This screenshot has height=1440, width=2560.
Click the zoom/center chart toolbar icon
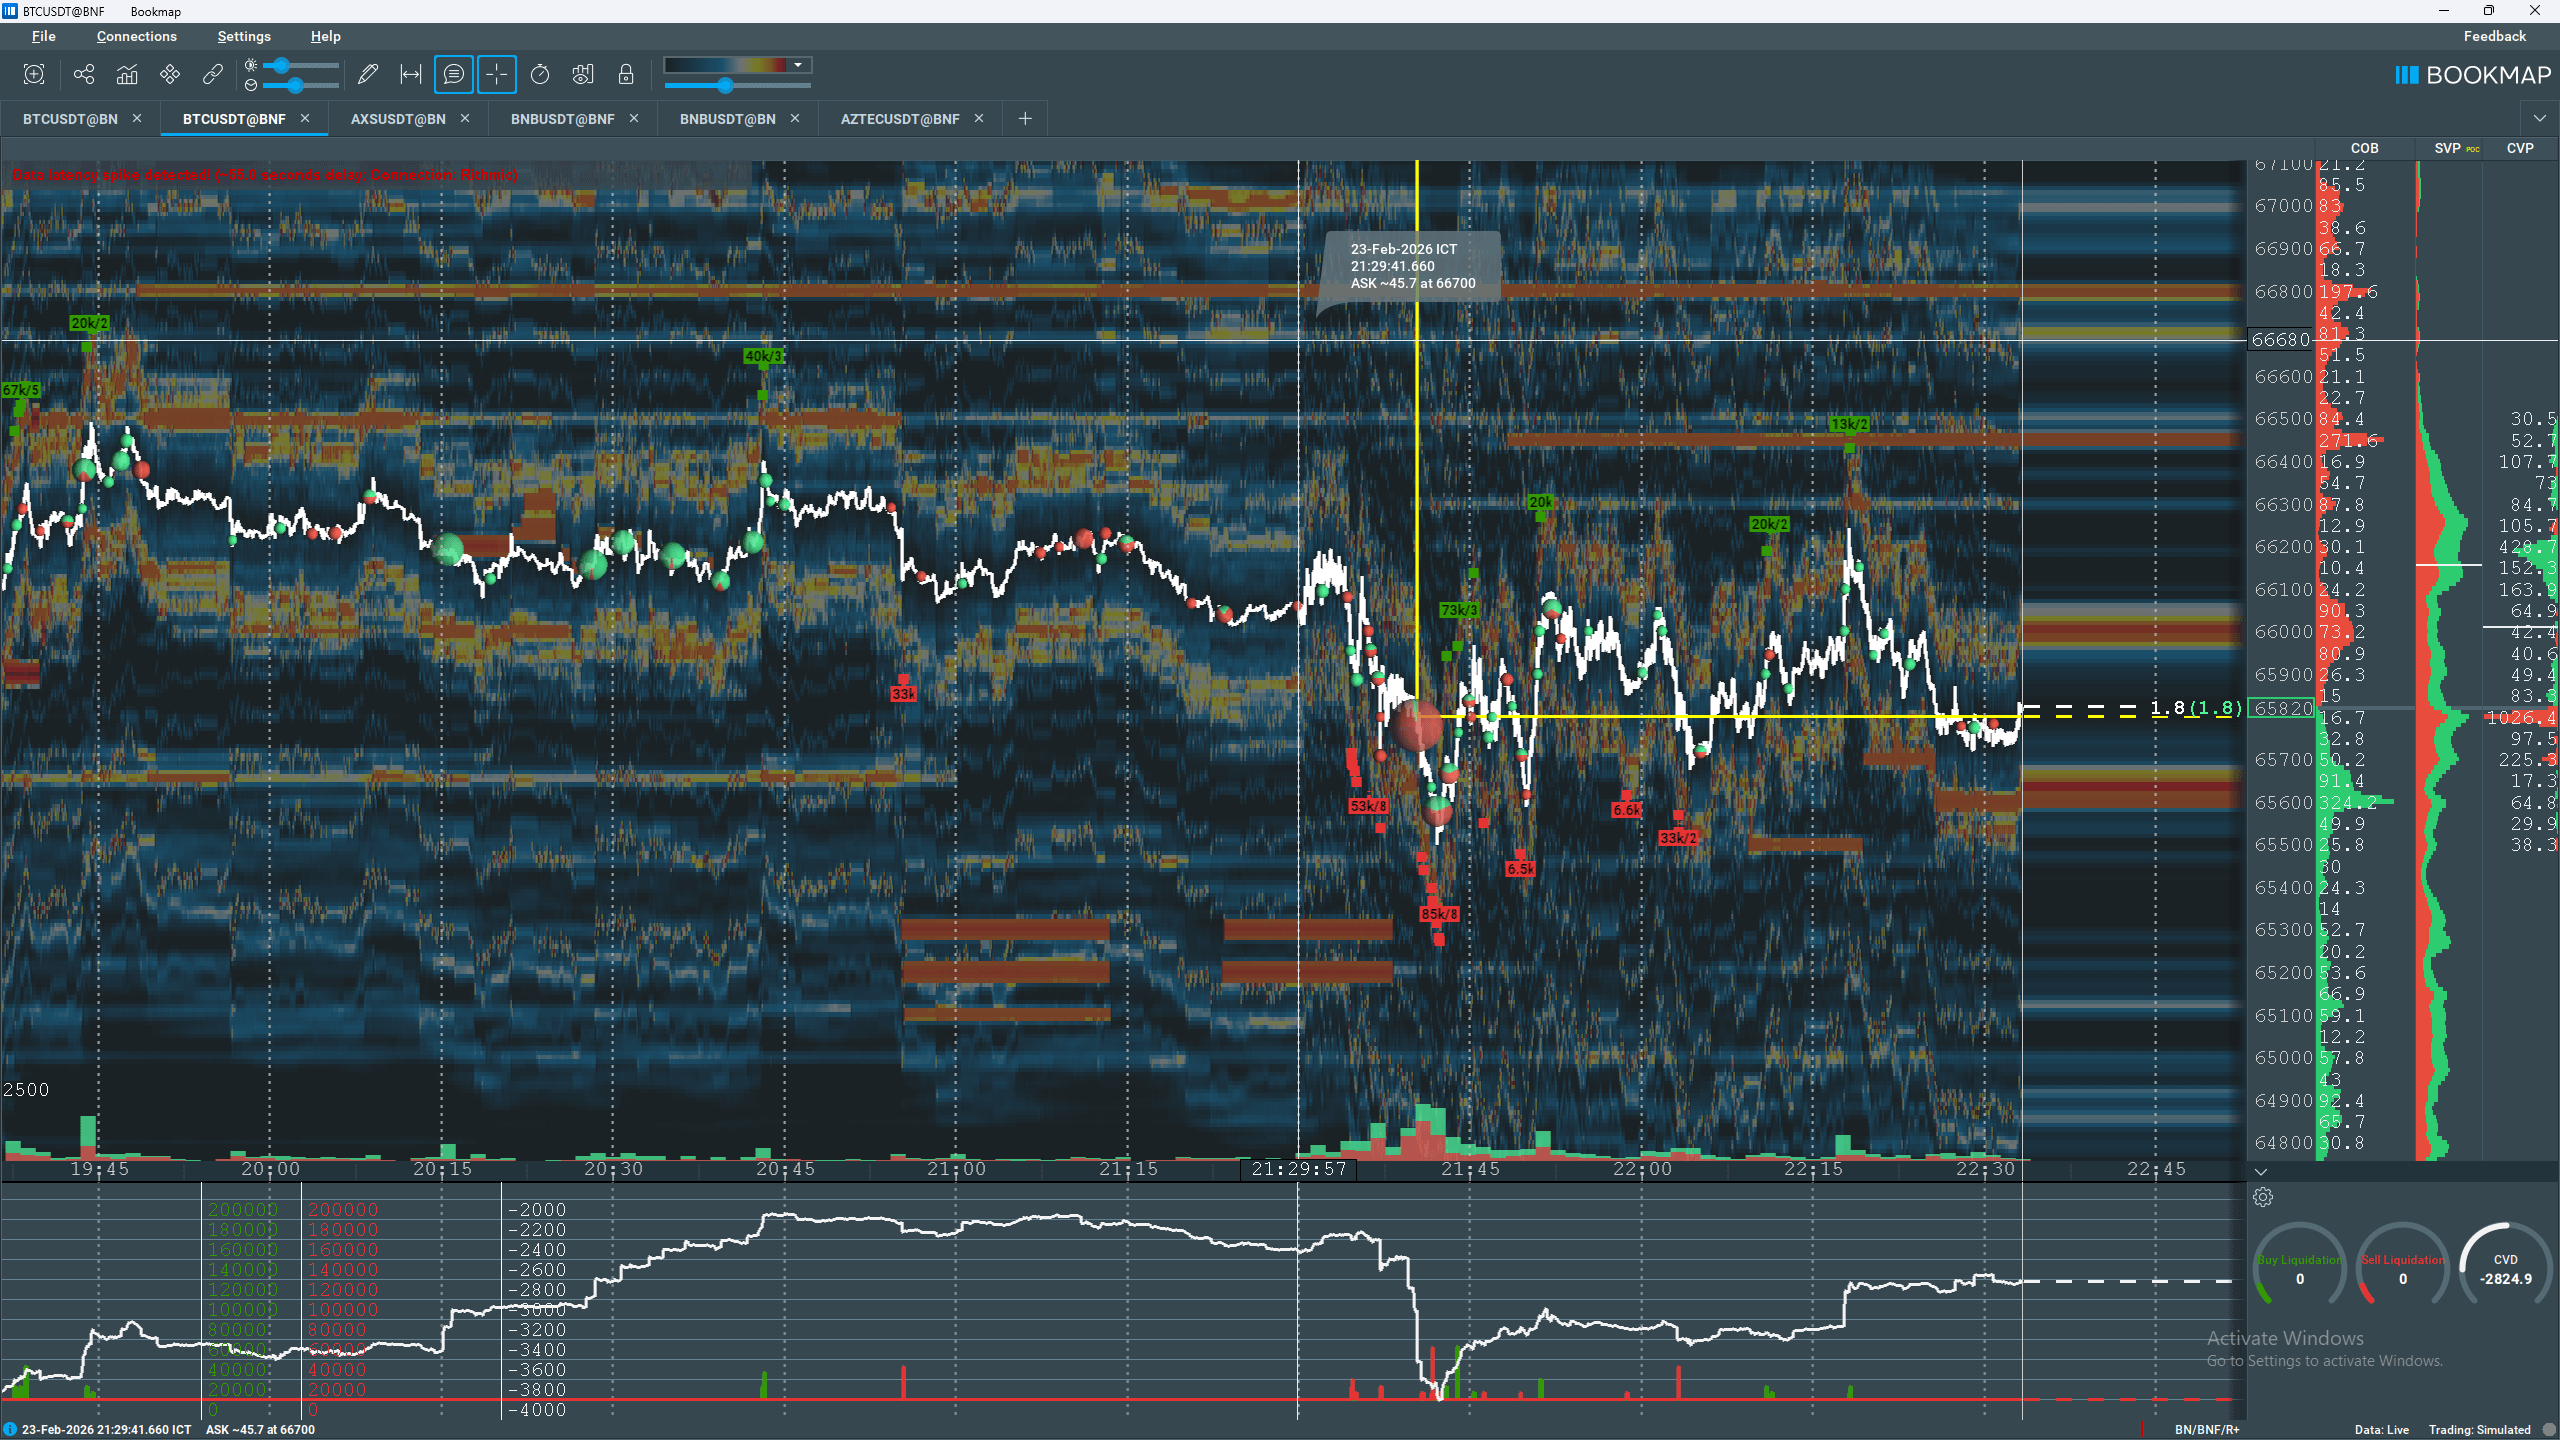pos(34,74)
